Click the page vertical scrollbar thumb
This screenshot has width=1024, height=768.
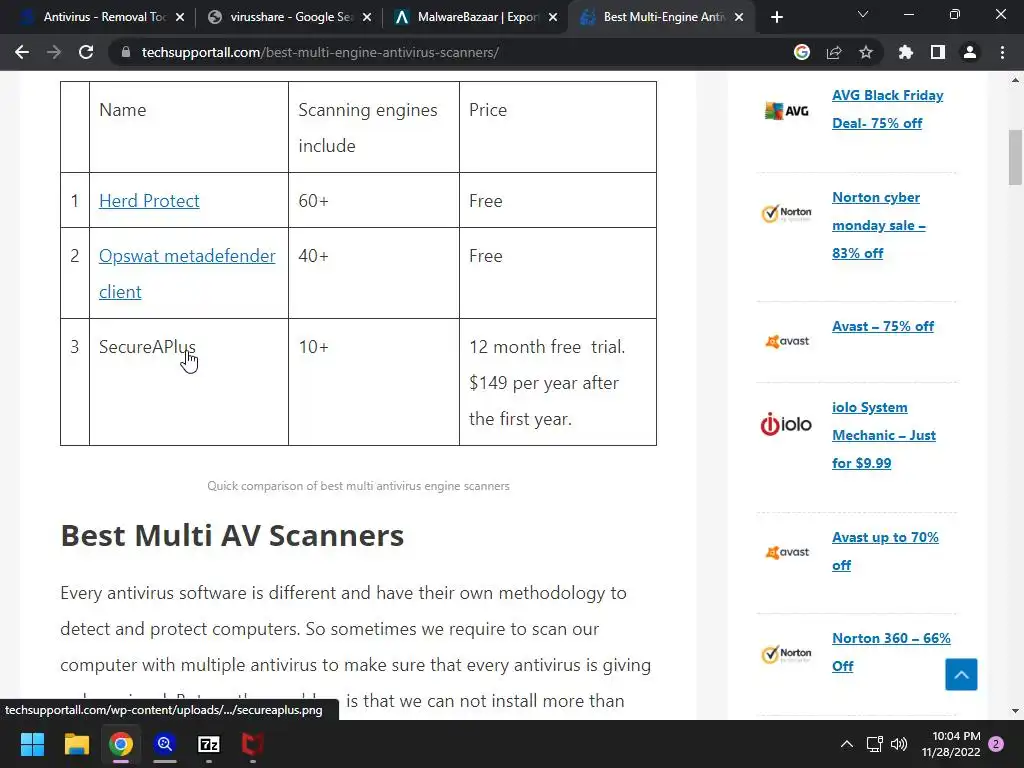click(1015, 157)
